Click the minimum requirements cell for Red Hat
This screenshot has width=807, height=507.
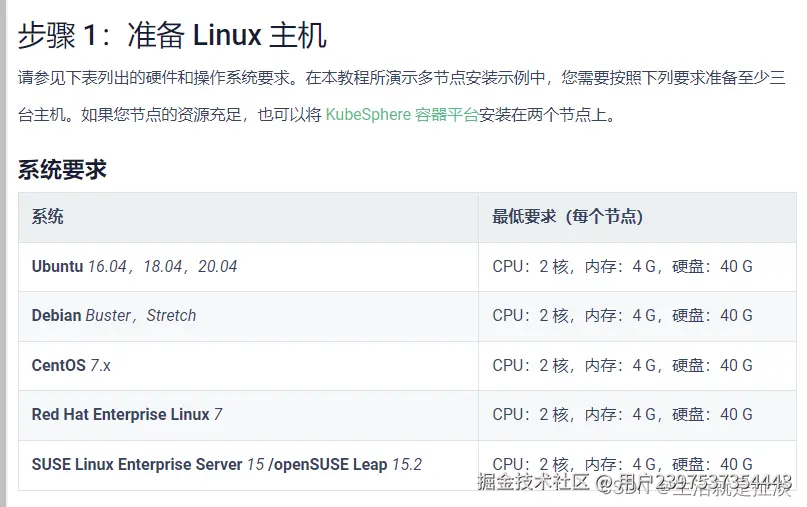(622, 414)
